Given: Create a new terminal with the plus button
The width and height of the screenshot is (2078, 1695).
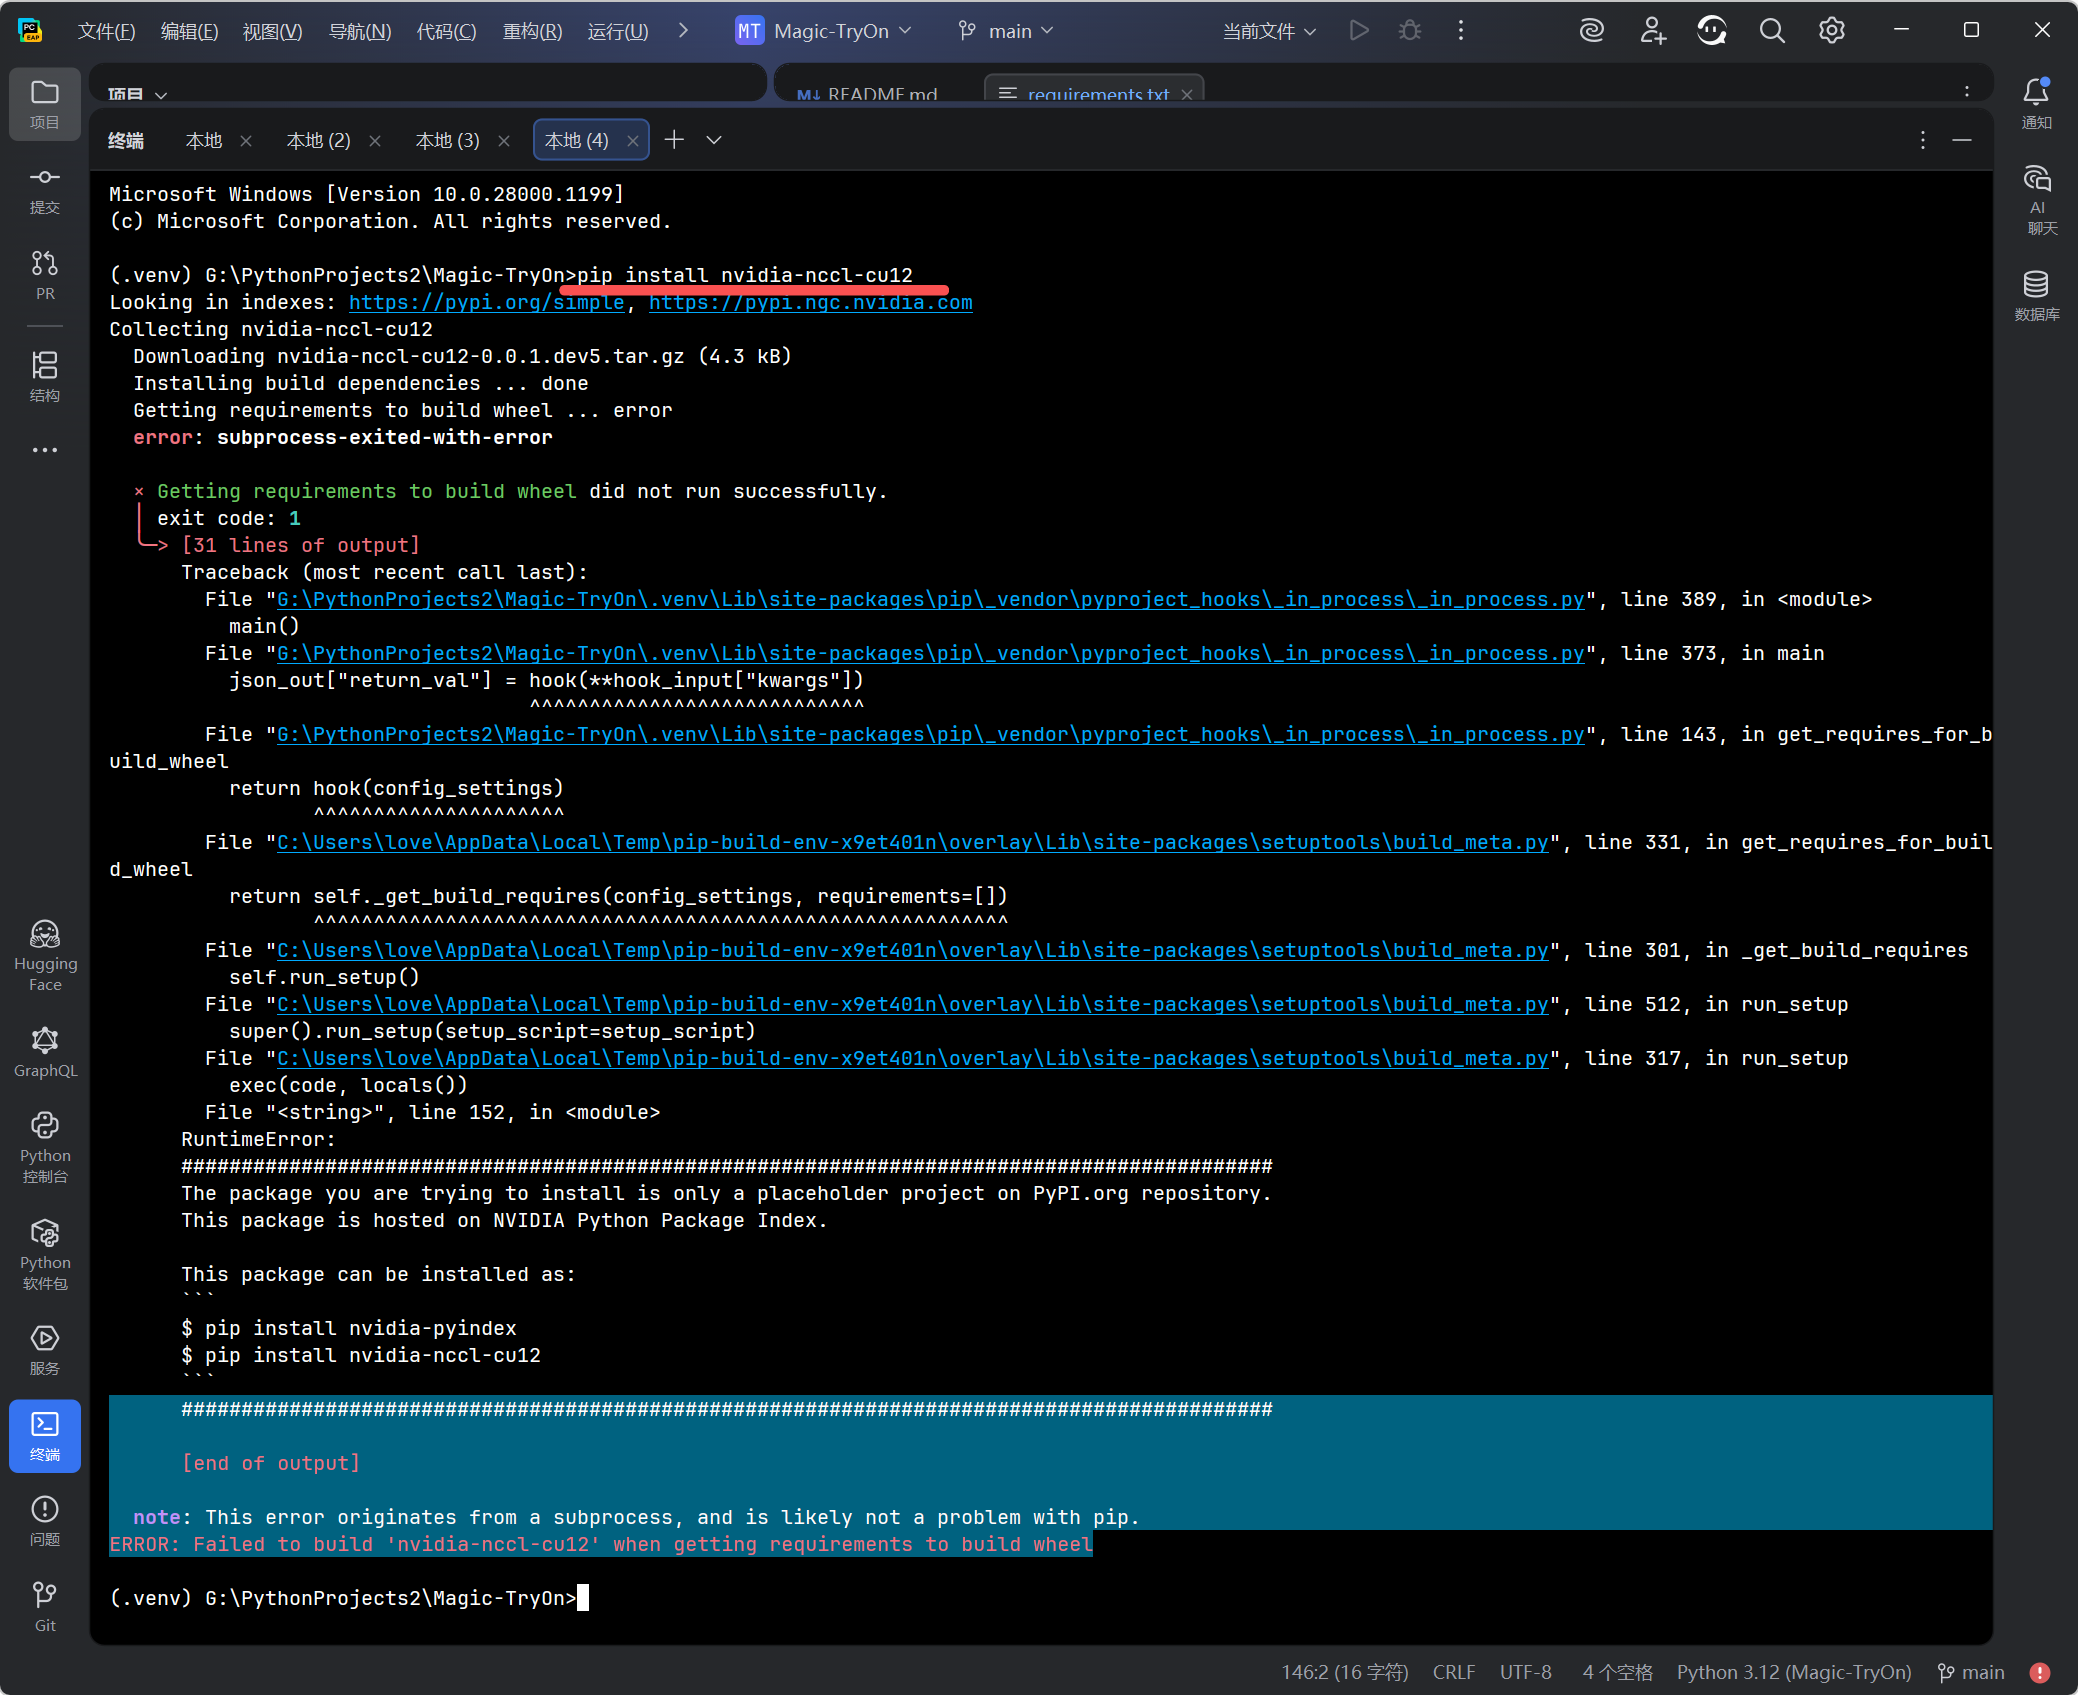Looking at the screenshot, I should click(675, 140).
